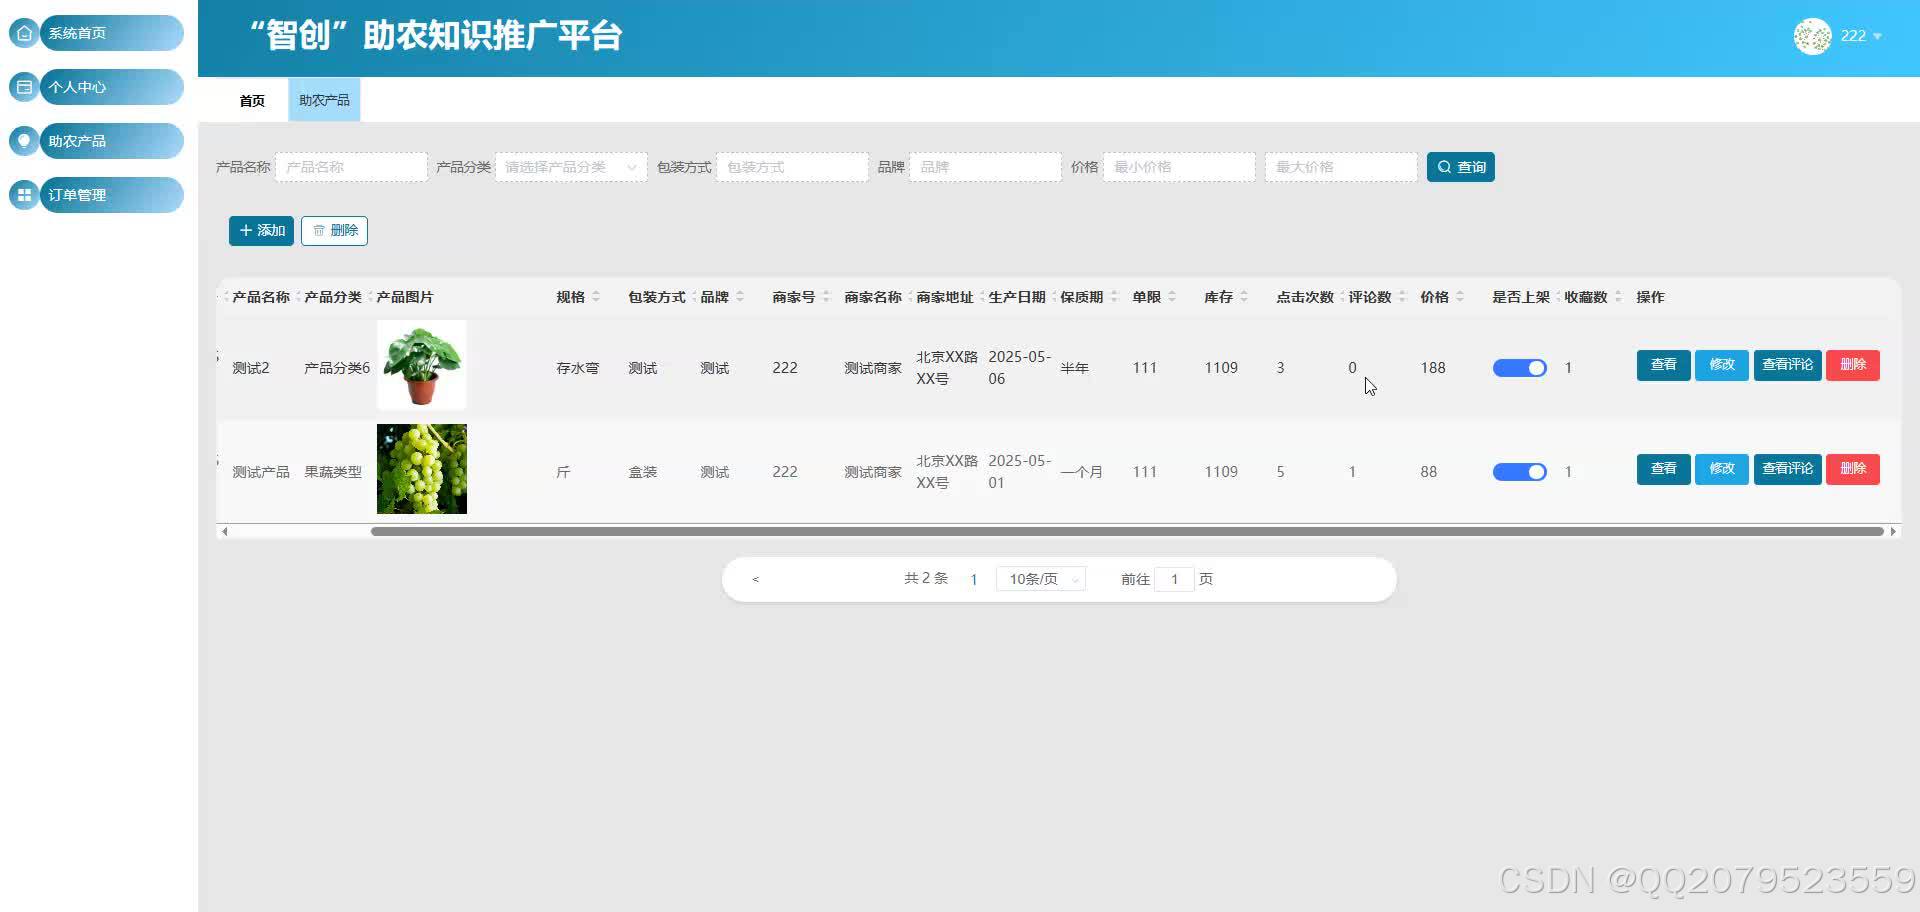1920x912 pixels.
Task: Sort by 单限 column arrows
Action: 1172,297
